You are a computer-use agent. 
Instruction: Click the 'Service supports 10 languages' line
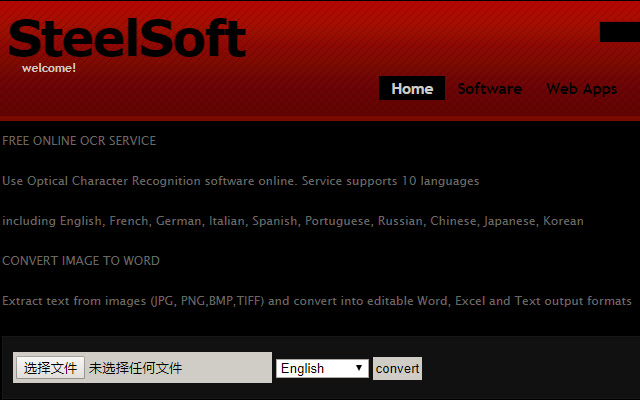(241, 181)
